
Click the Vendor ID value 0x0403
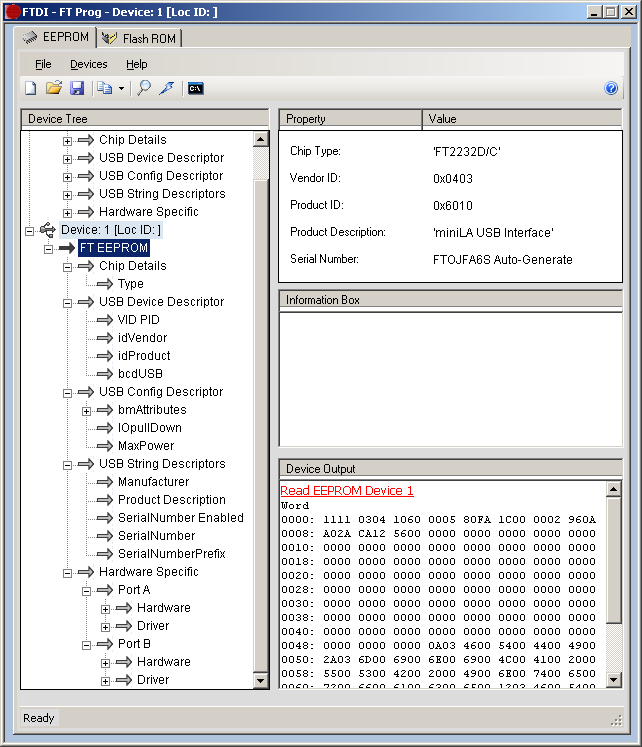point(453,179)
